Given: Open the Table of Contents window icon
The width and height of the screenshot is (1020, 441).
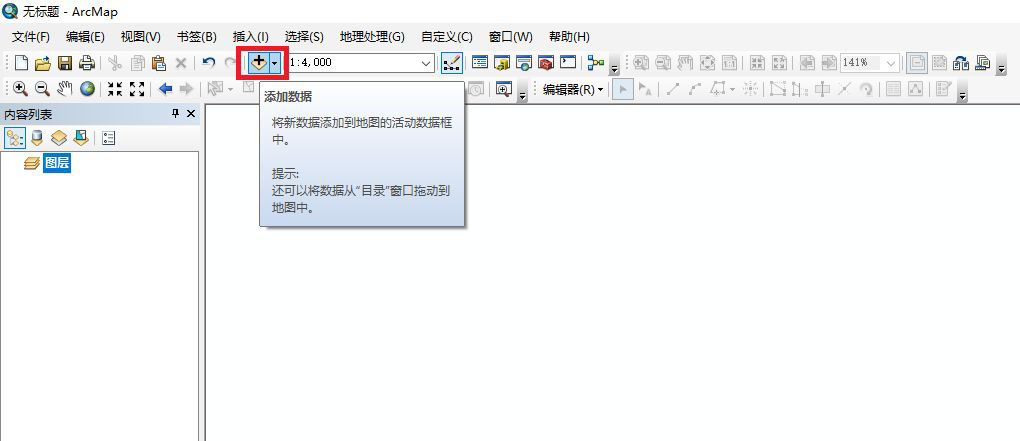Looking at the screenshot, I should point(480,63).
